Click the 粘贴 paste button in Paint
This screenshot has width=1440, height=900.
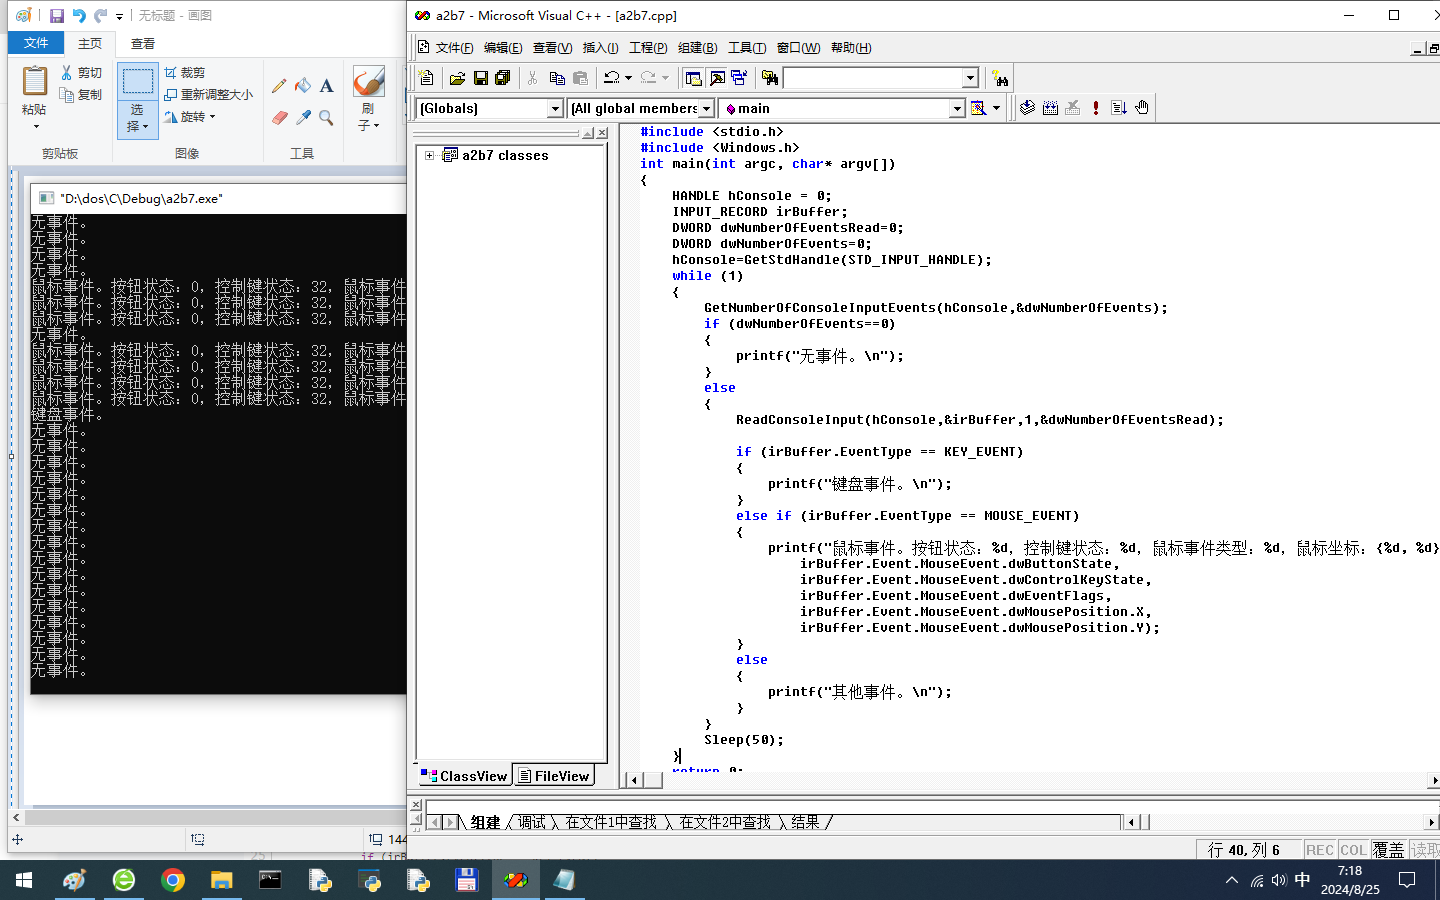pyautogui.click(x=35, y=98)
